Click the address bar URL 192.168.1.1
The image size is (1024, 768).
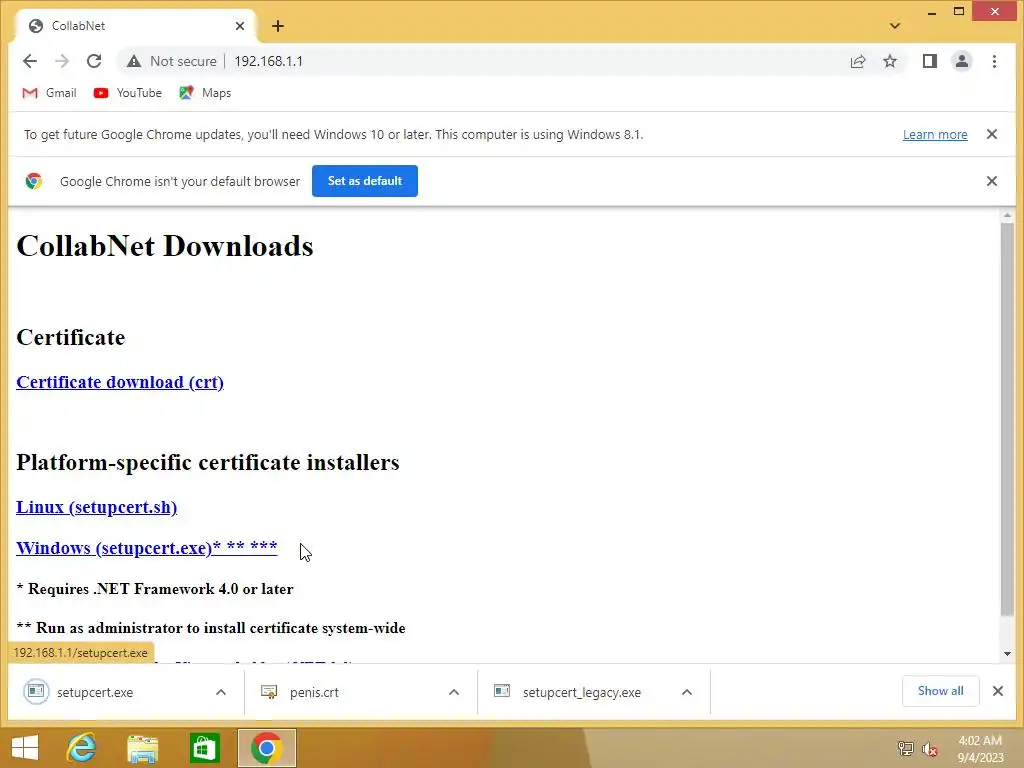coord(268,61)
